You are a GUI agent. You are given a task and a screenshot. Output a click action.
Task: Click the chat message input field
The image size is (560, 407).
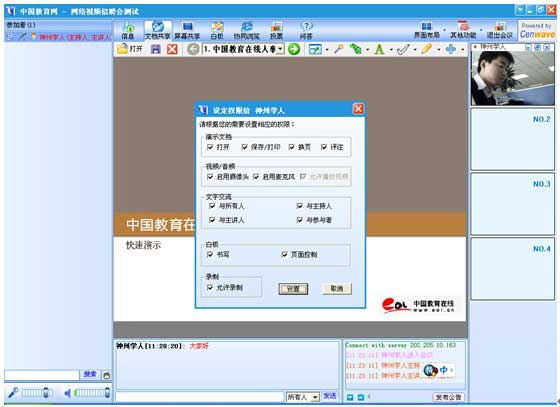click(x=200, y=397)
